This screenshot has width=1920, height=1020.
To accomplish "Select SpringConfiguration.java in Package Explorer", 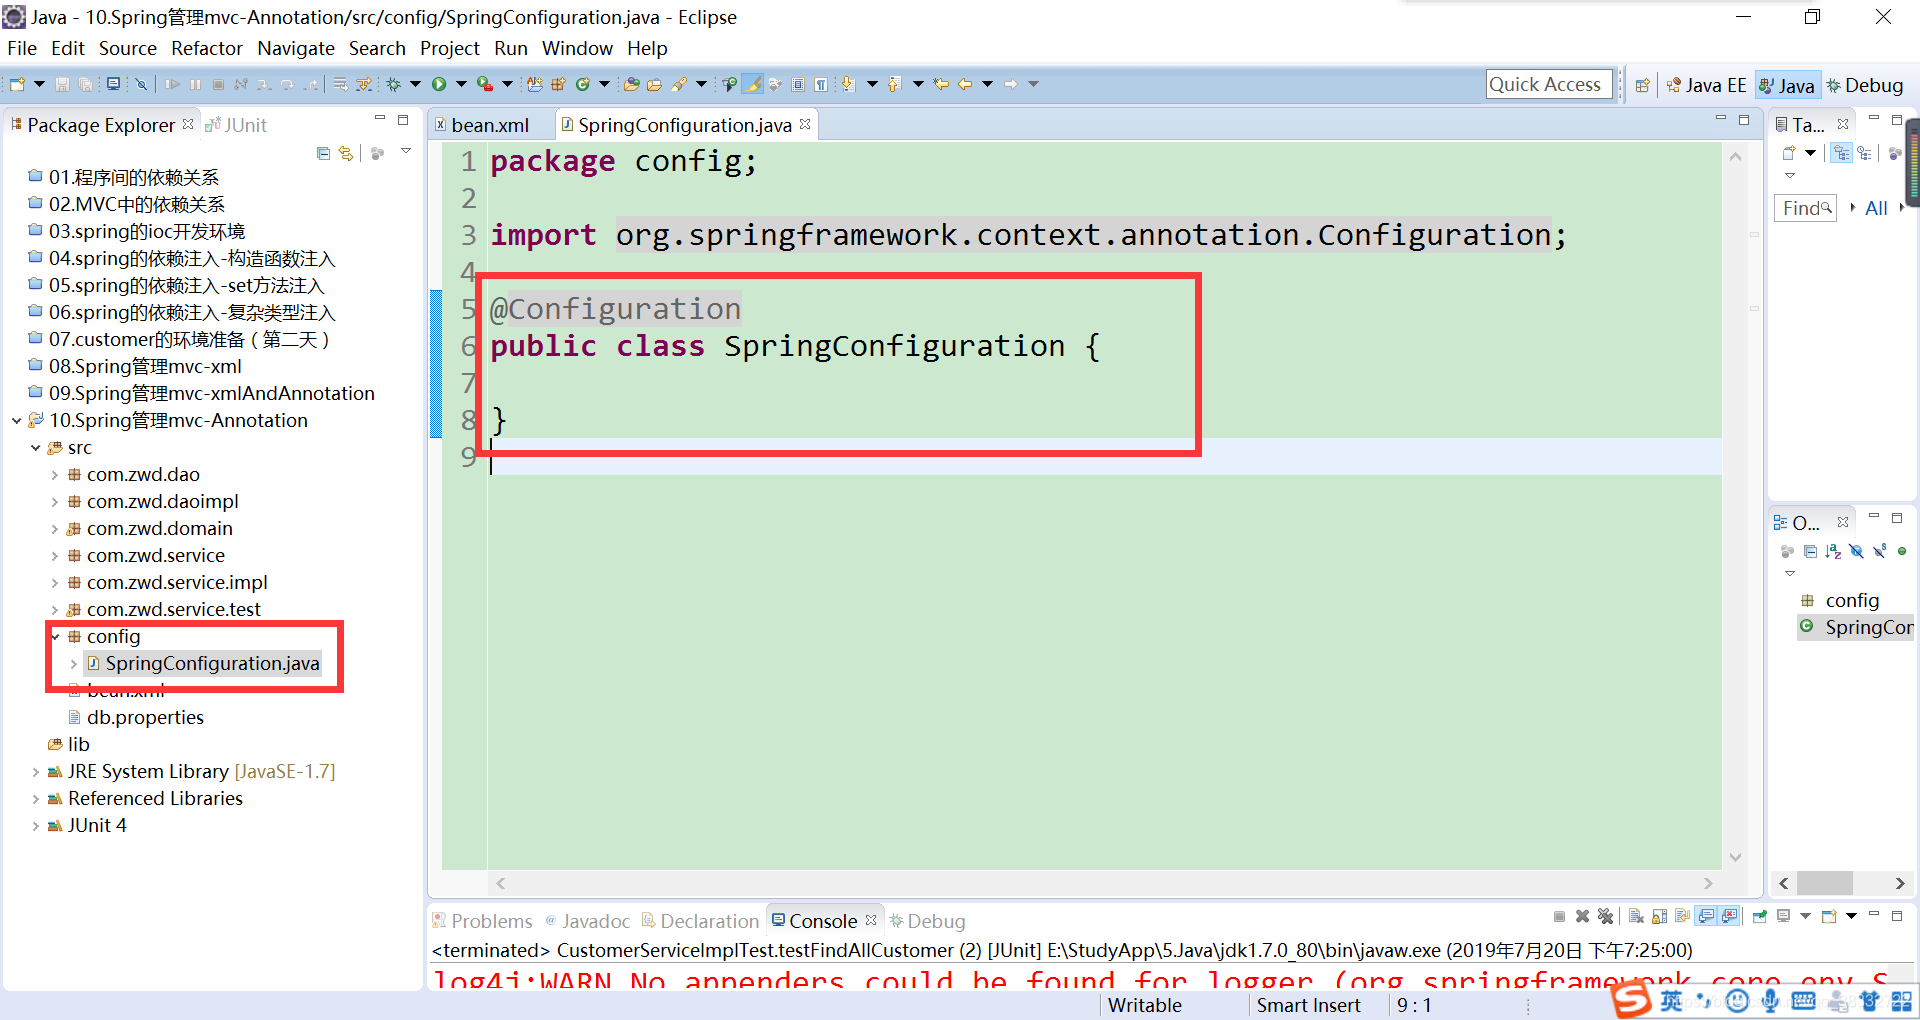I will [212, 664].
